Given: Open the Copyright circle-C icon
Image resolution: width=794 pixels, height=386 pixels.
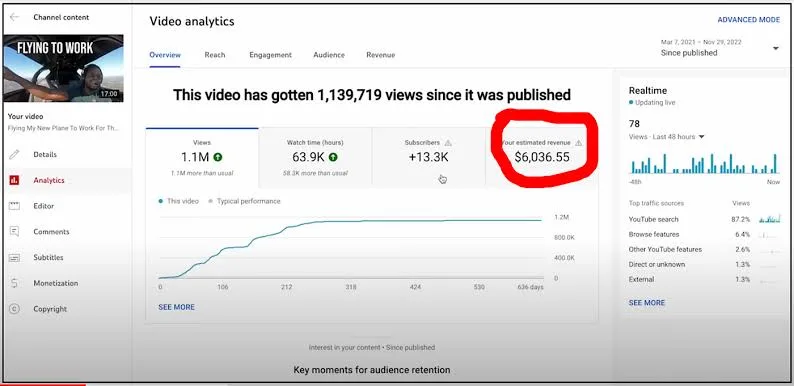Looking at the screenshot, I should coord(14,308).
